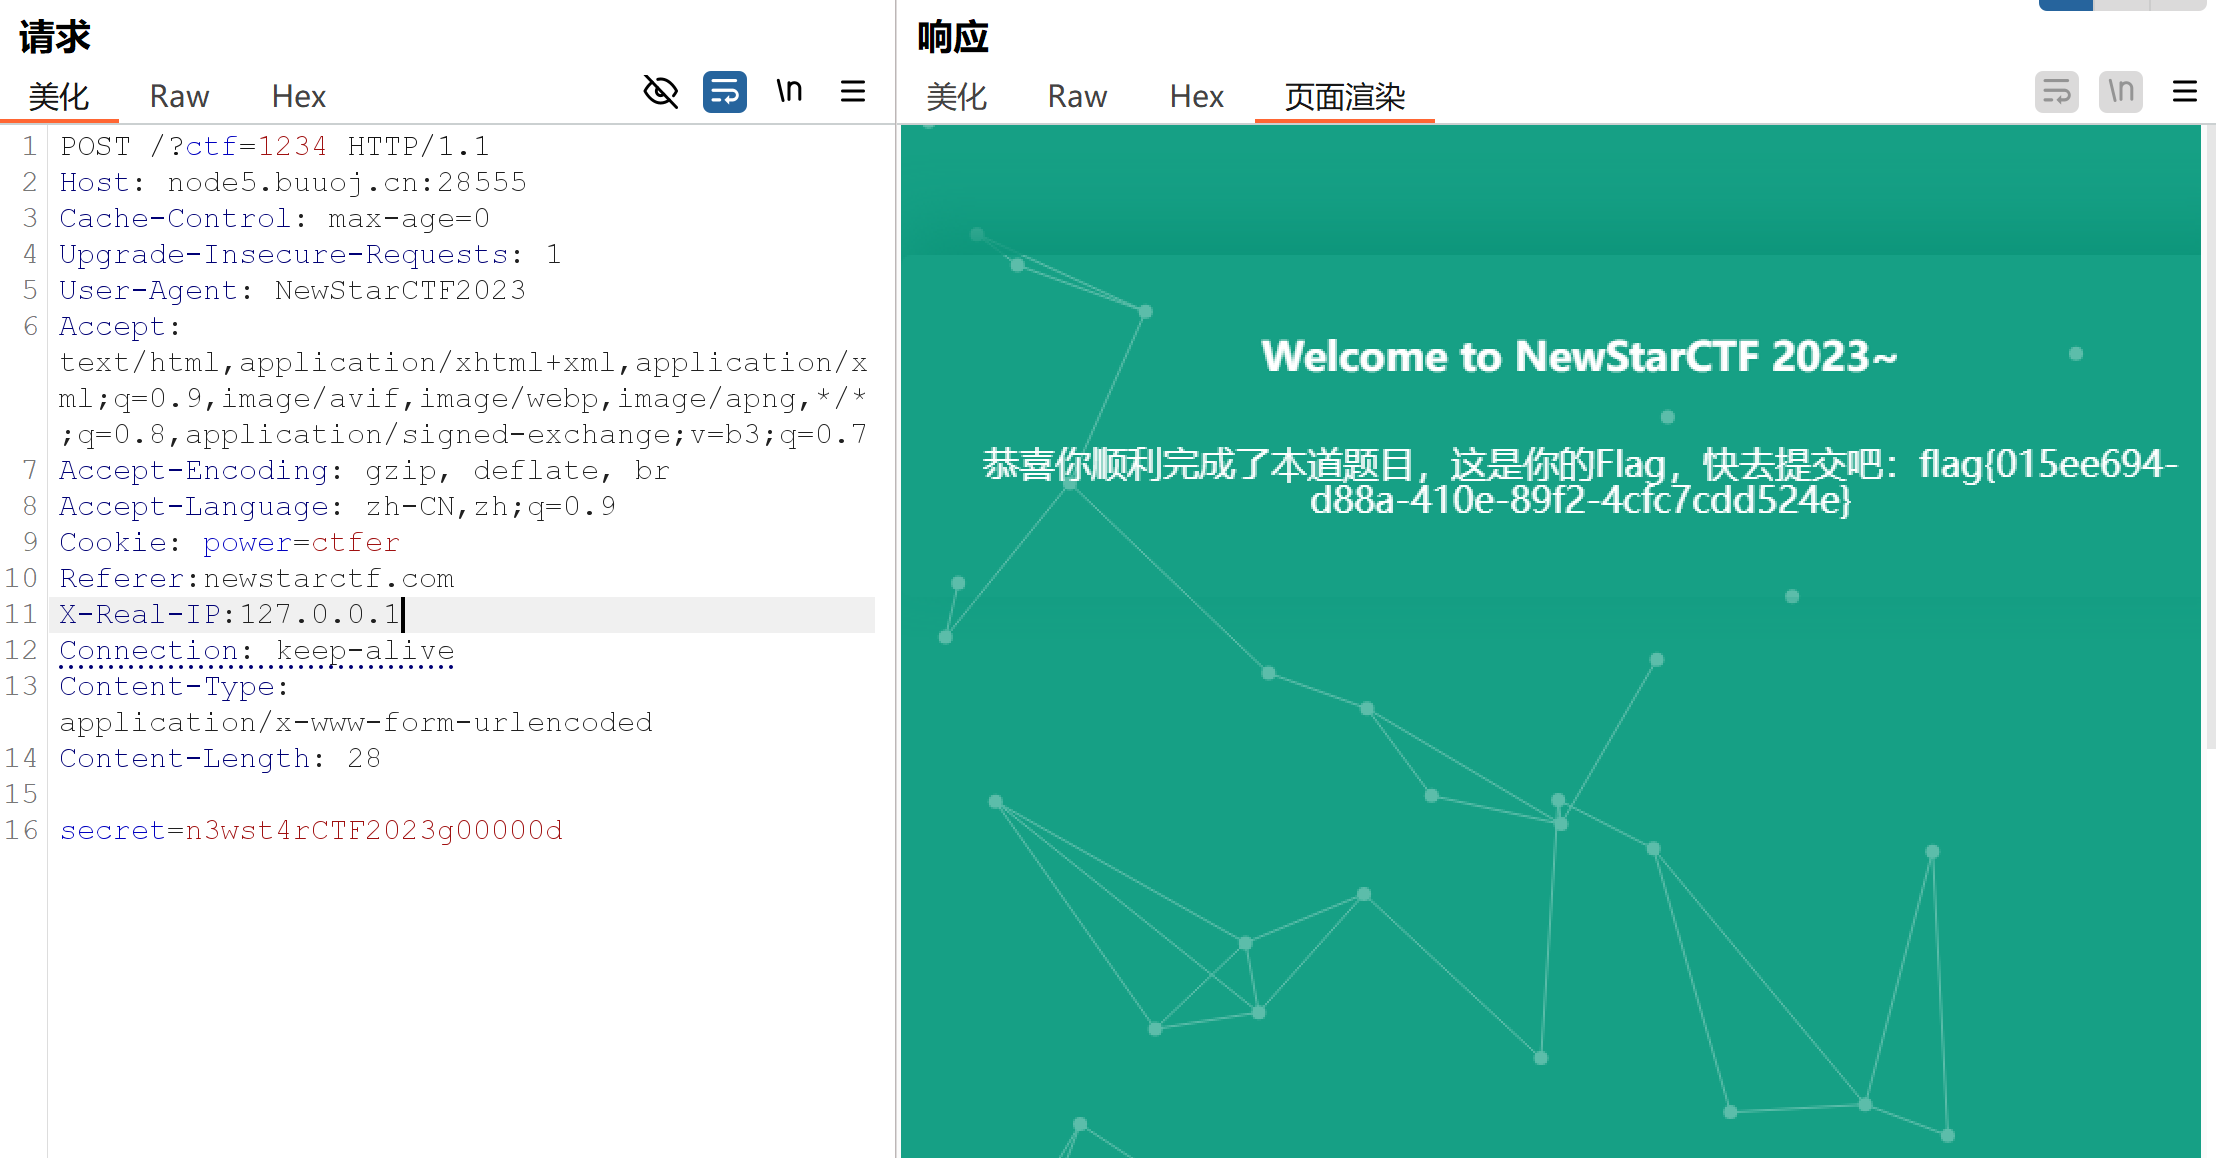
Task: Toggle show newlines \n icon in request
Action: [x=789, y=92]
